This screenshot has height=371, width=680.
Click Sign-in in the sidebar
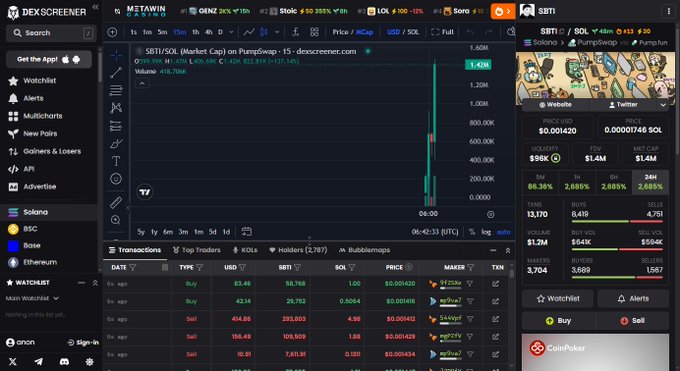pos(83,342)
